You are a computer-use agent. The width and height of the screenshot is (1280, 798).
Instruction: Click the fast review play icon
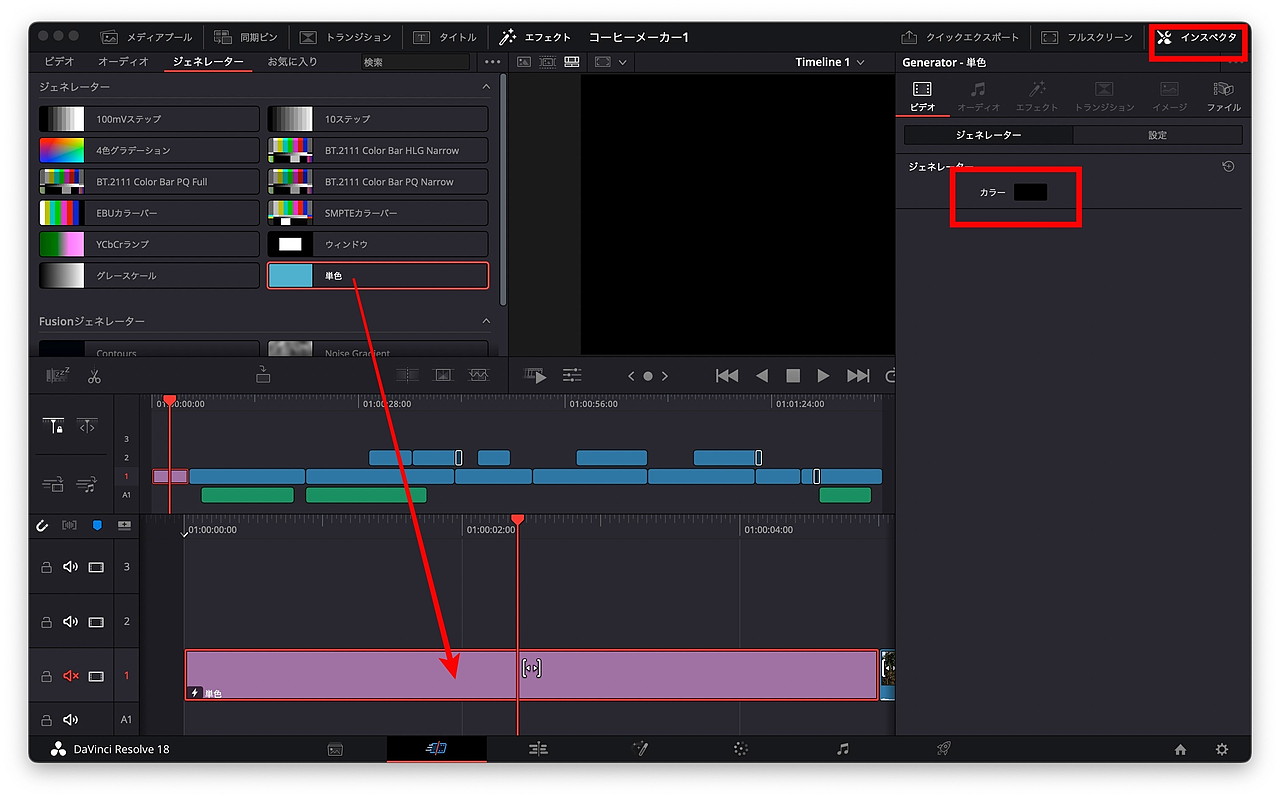pyautogui.click(x=536, y=376)
